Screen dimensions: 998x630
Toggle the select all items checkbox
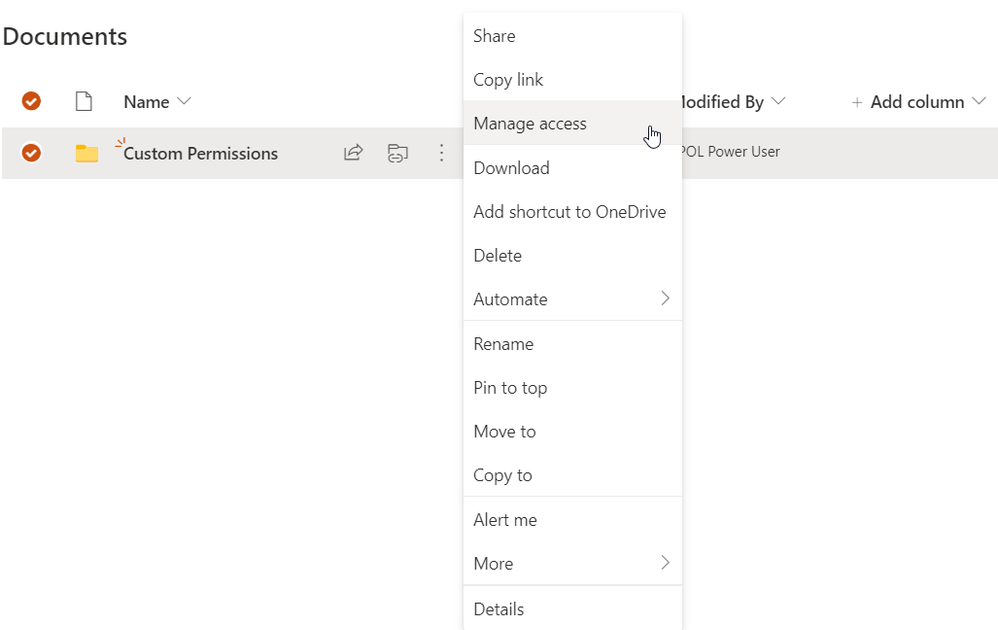click(31, 101)
